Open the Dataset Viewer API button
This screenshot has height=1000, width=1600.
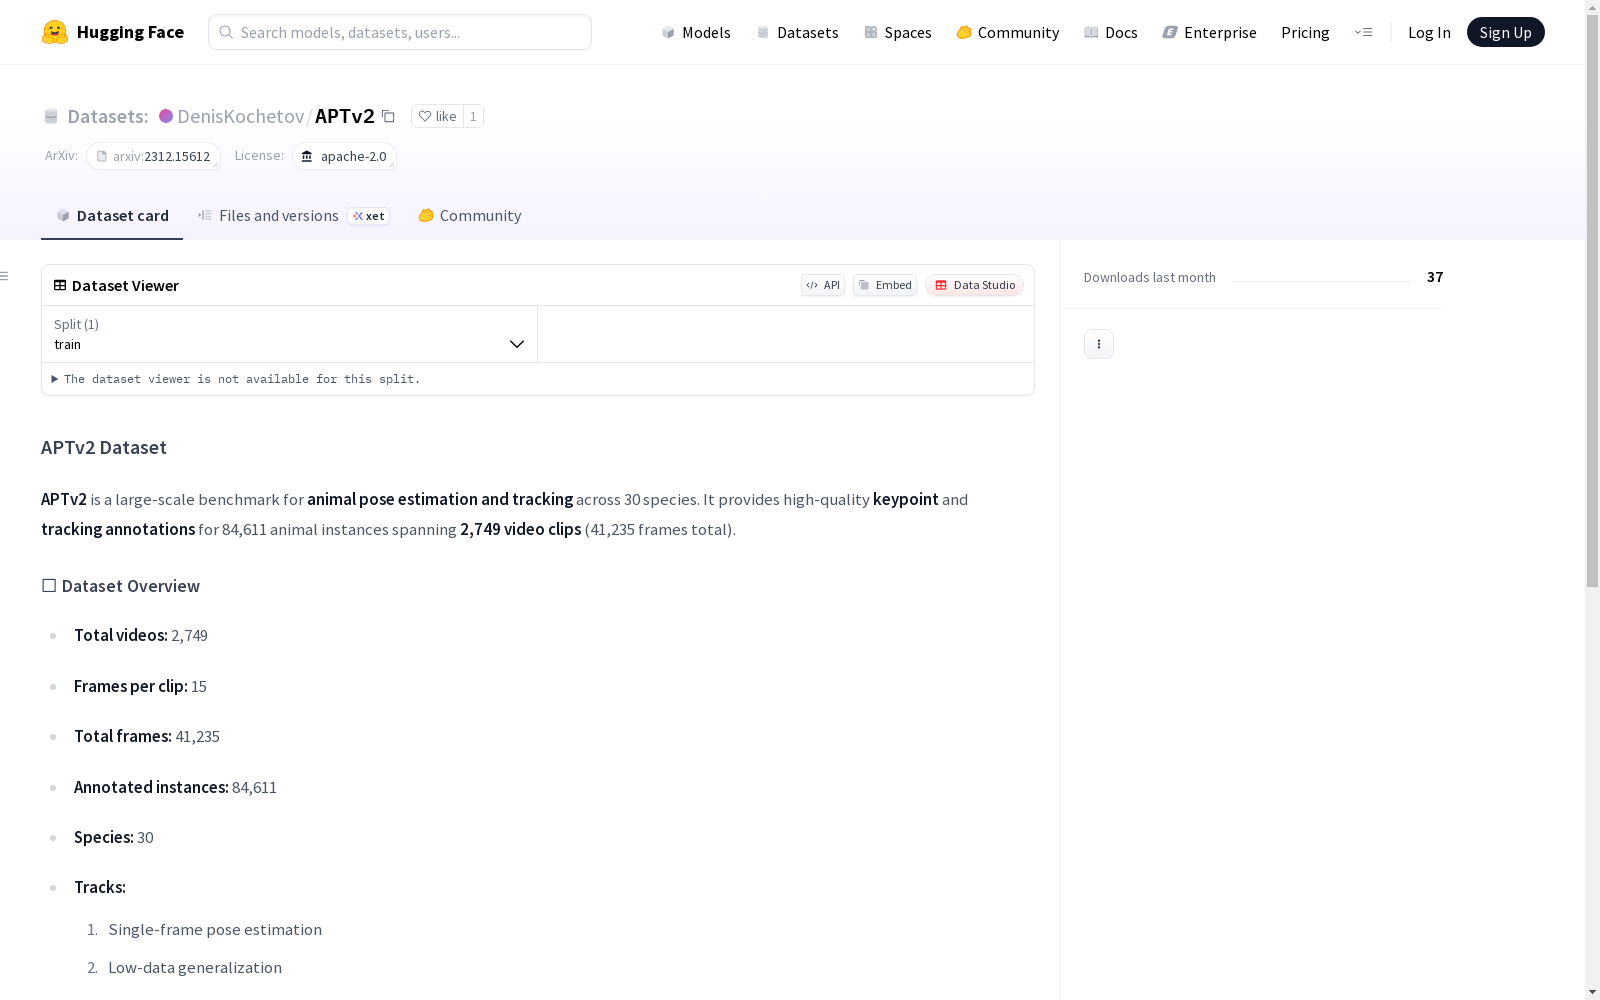(823, 285)
